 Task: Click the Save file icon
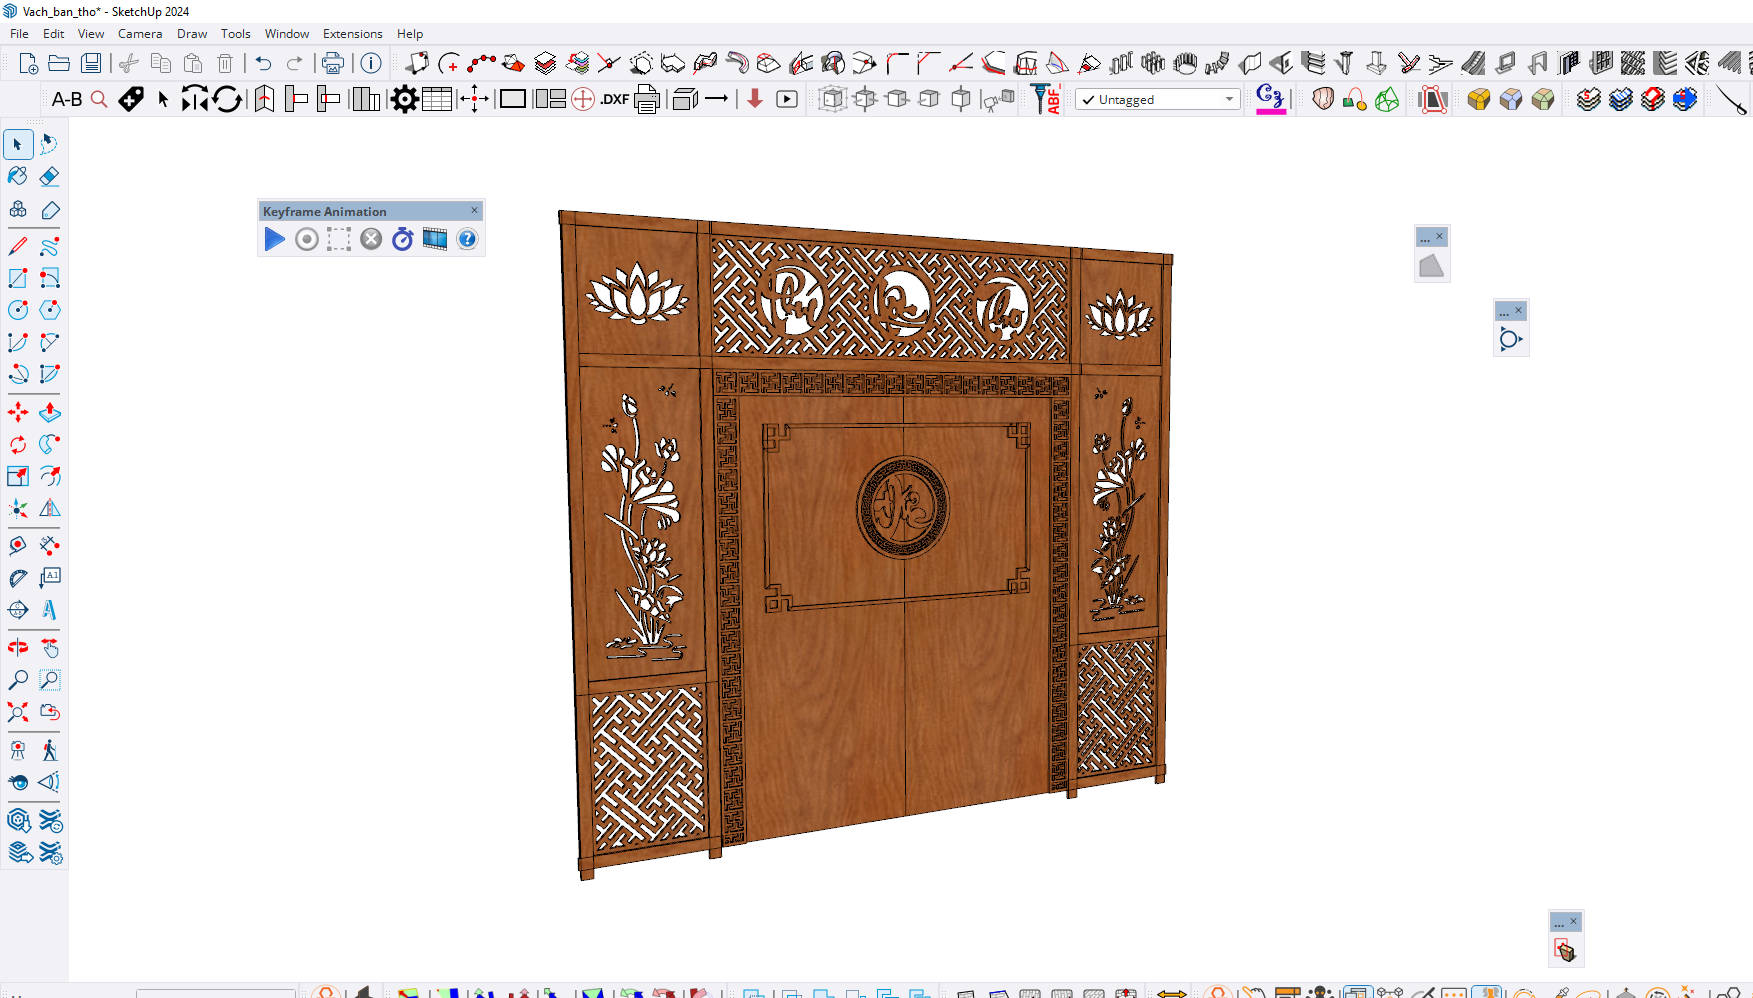(91, 64)
